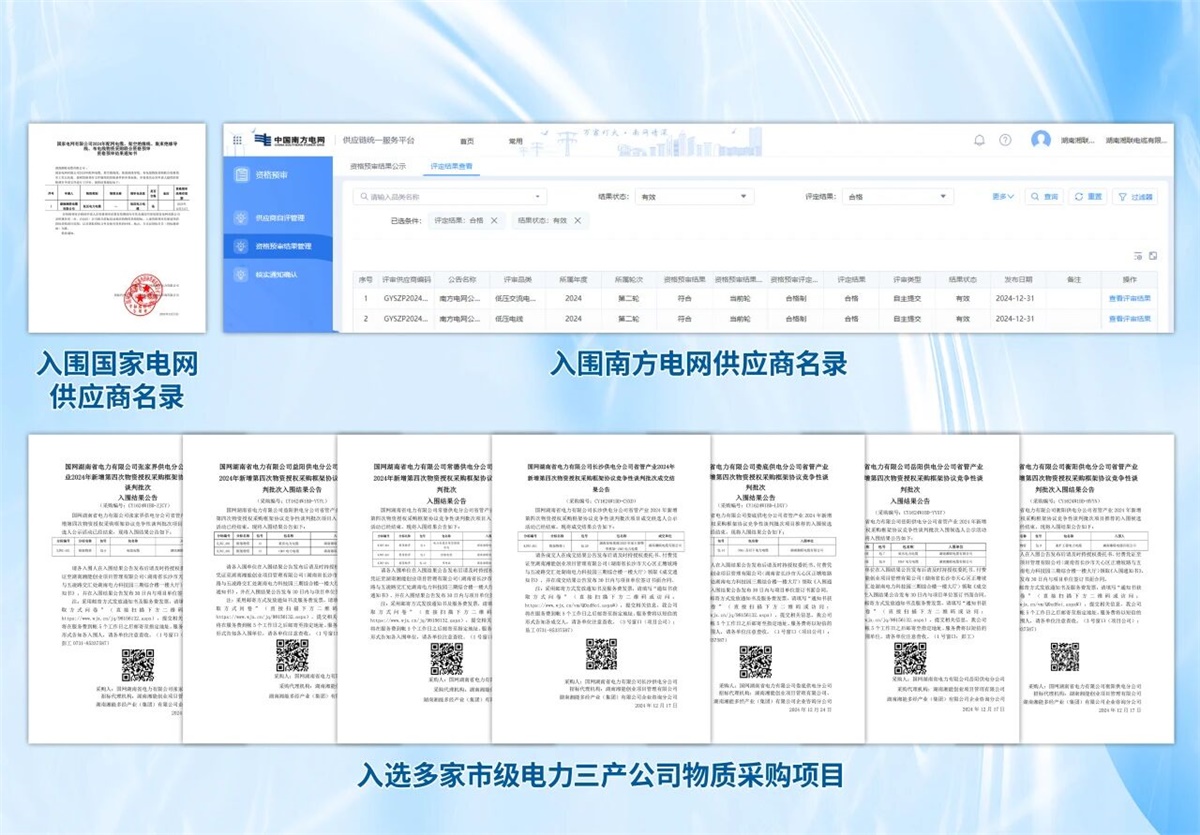The height and width of the screenshot is (835, 1200).
Task: Click fullscreen table icon above table
Action: click(x=1152, y=256)
